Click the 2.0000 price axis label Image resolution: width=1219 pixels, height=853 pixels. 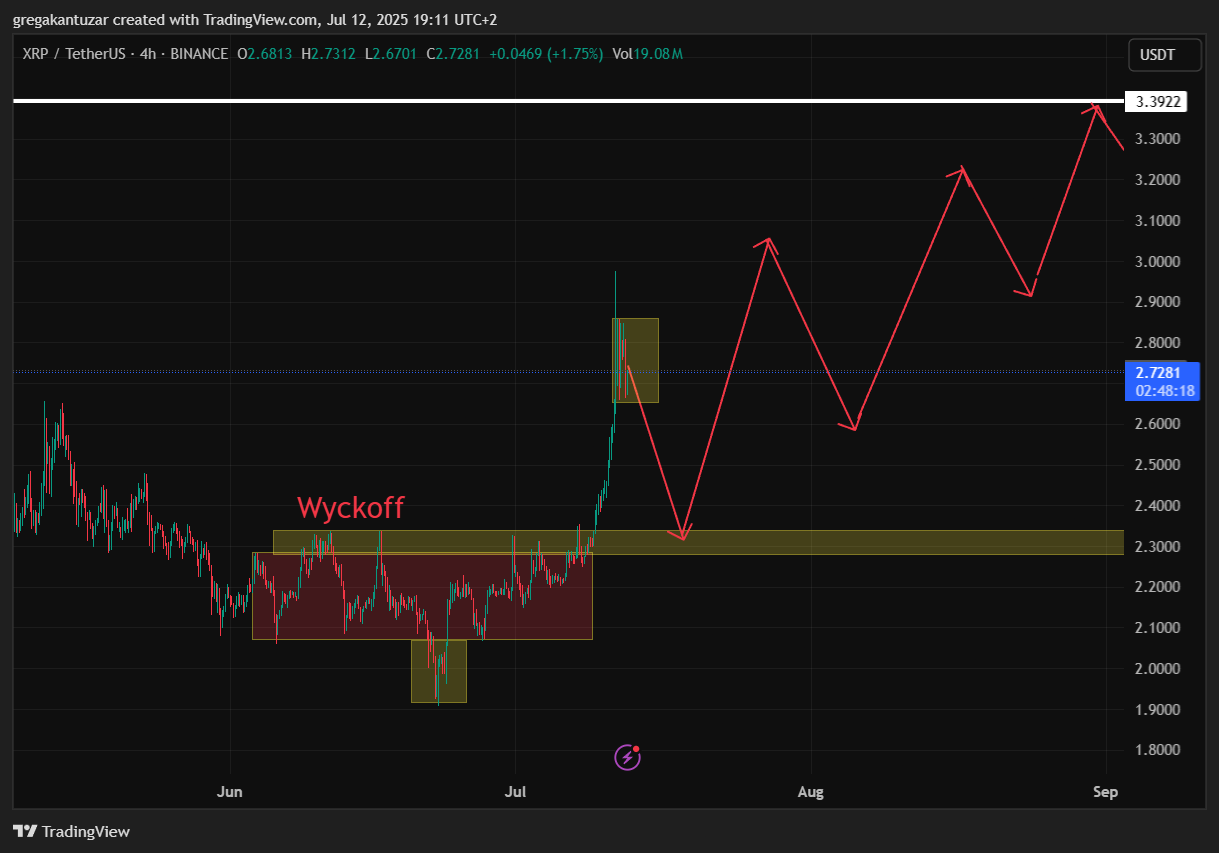(1158, 668)
